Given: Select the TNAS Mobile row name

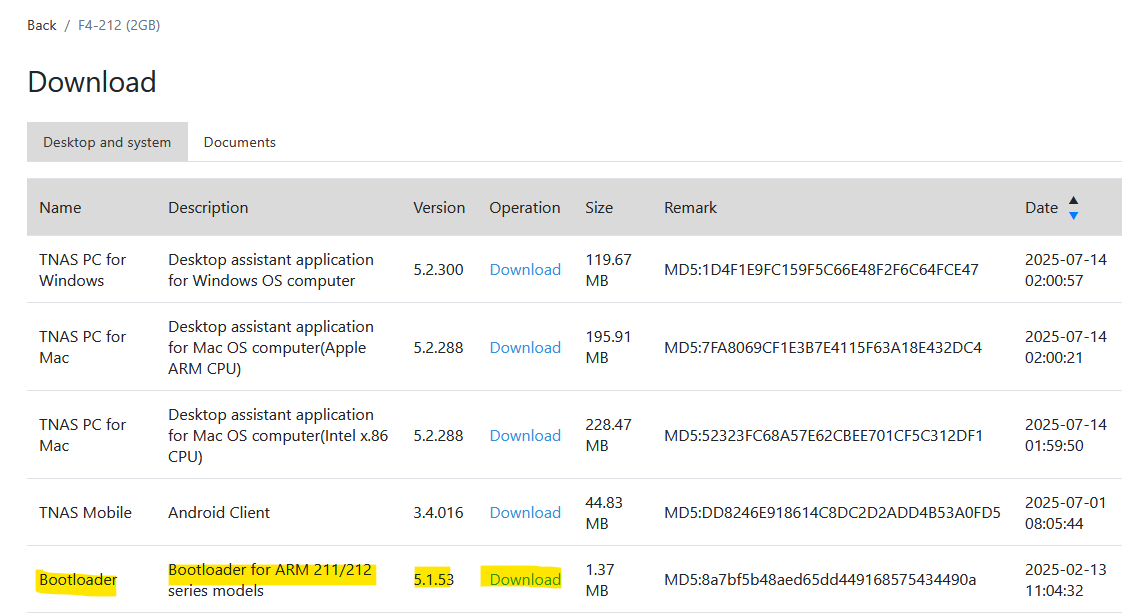Looking at the screenshot, I should [x=85, y=513].
